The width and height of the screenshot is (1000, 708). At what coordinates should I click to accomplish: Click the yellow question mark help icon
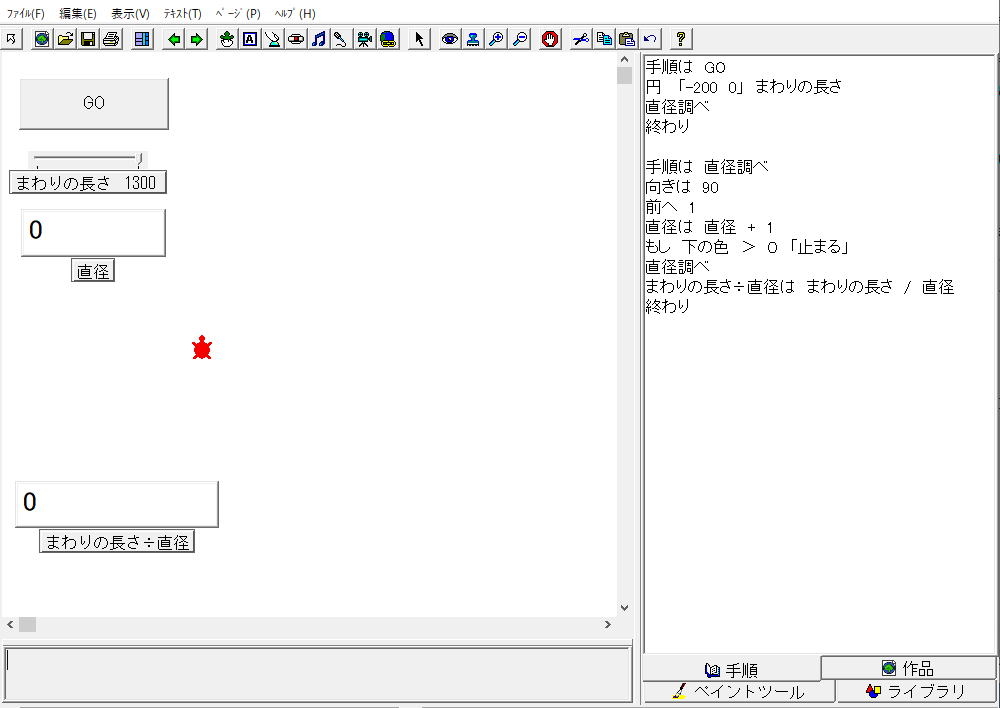click(680, 39)
